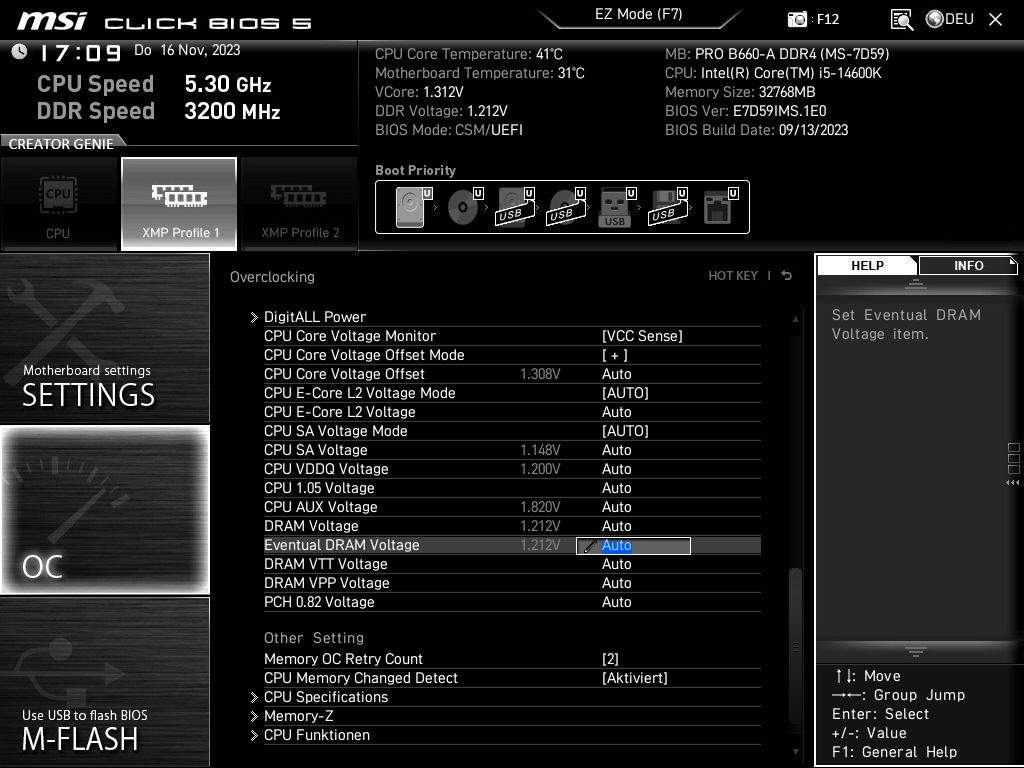Click the scroll up arrow of settings list
The width and height of the screenshot is (1024, 768).
pos(795,319)
